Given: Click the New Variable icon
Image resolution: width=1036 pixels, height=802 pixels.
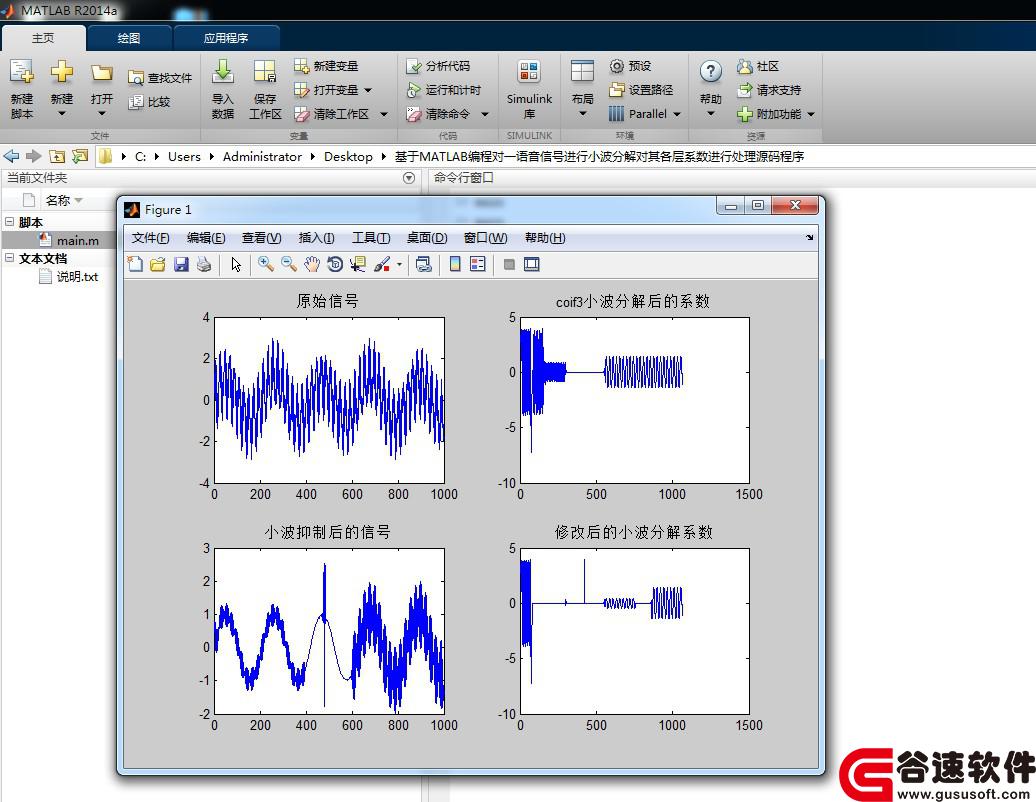Looking at the screenshot, I should [x=301, y=65].
